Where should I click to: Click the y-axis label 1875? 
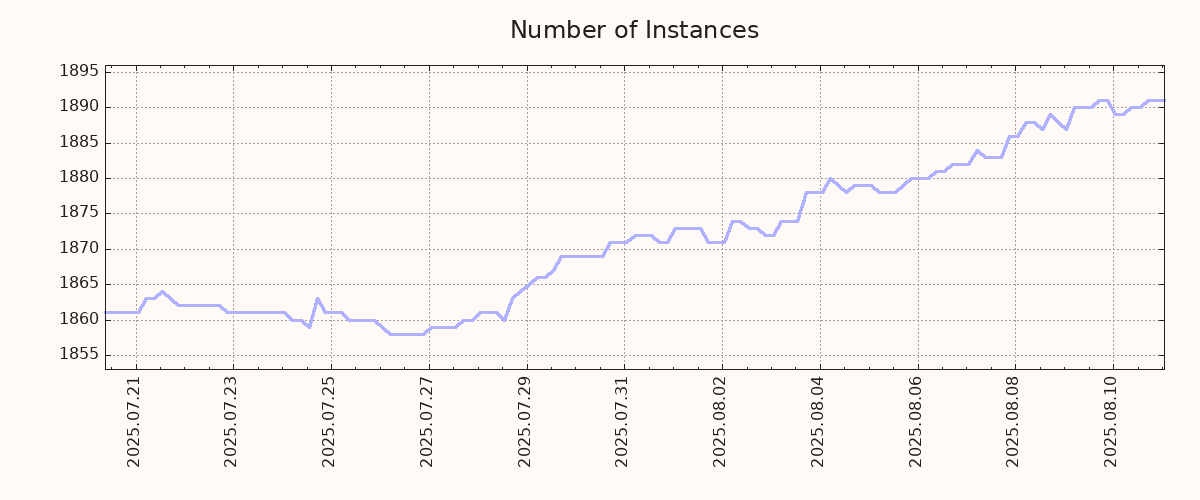77,213
